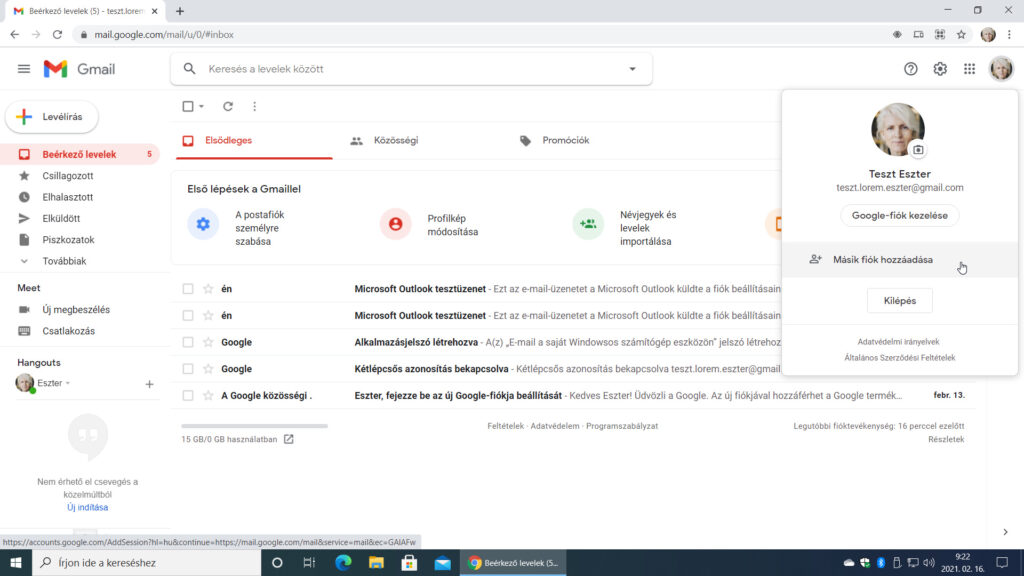This screenshot has height=576, width=1024.
Task: Click the Gmail logo
Action: tap(79, 69)
